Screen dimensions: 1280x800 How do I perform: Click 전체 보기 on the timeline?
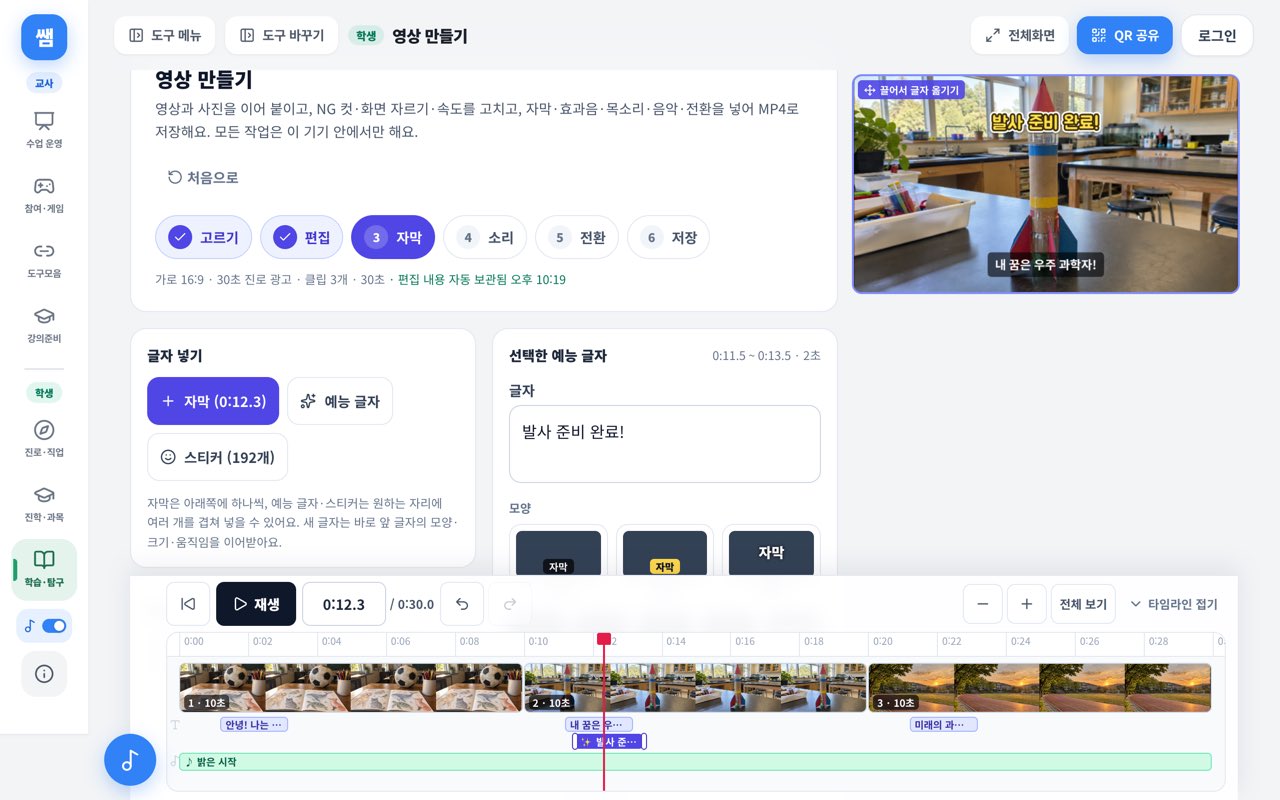tap(1083, 604)
